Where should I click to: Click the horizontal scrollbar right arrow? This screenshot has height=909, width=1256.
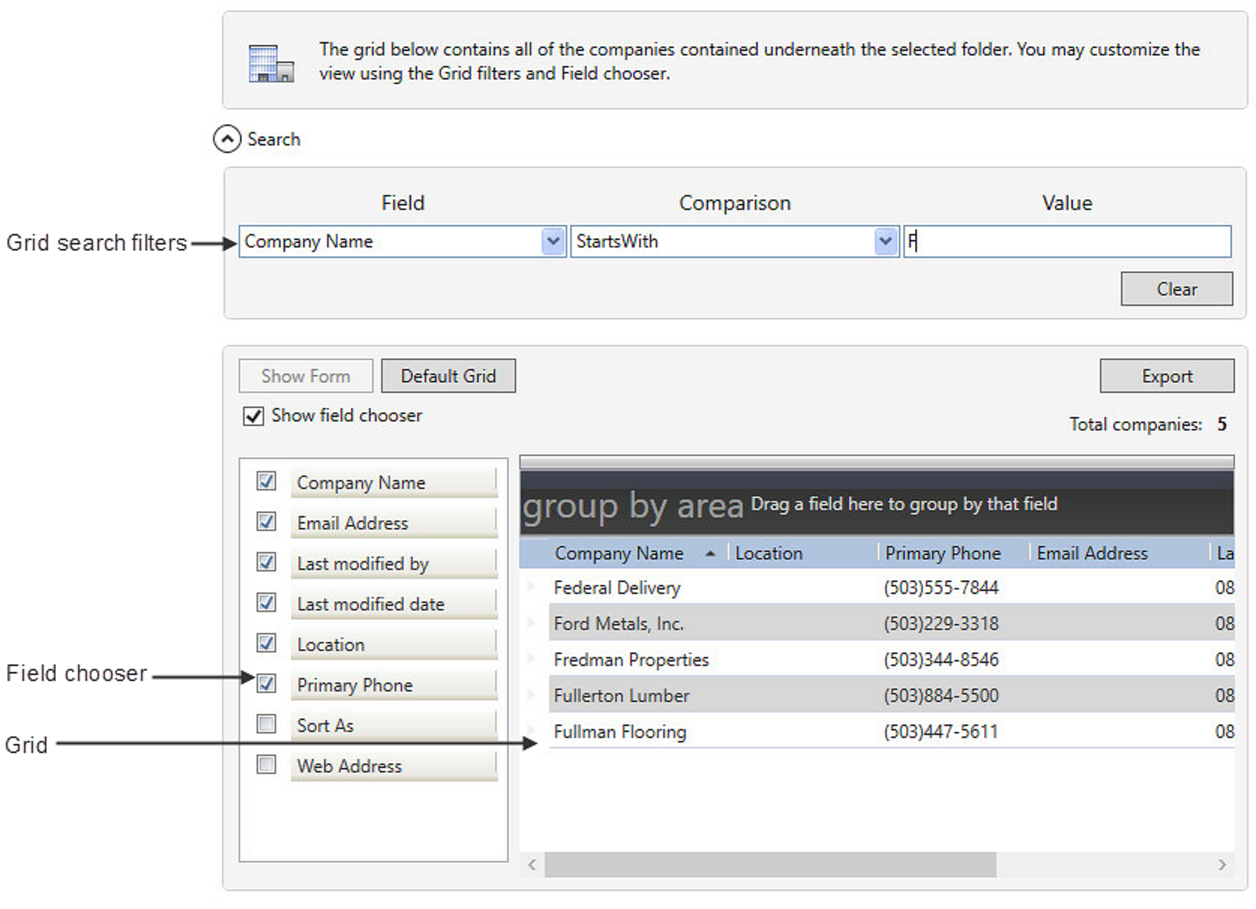pyautogui.click(x=1222, y=864)
